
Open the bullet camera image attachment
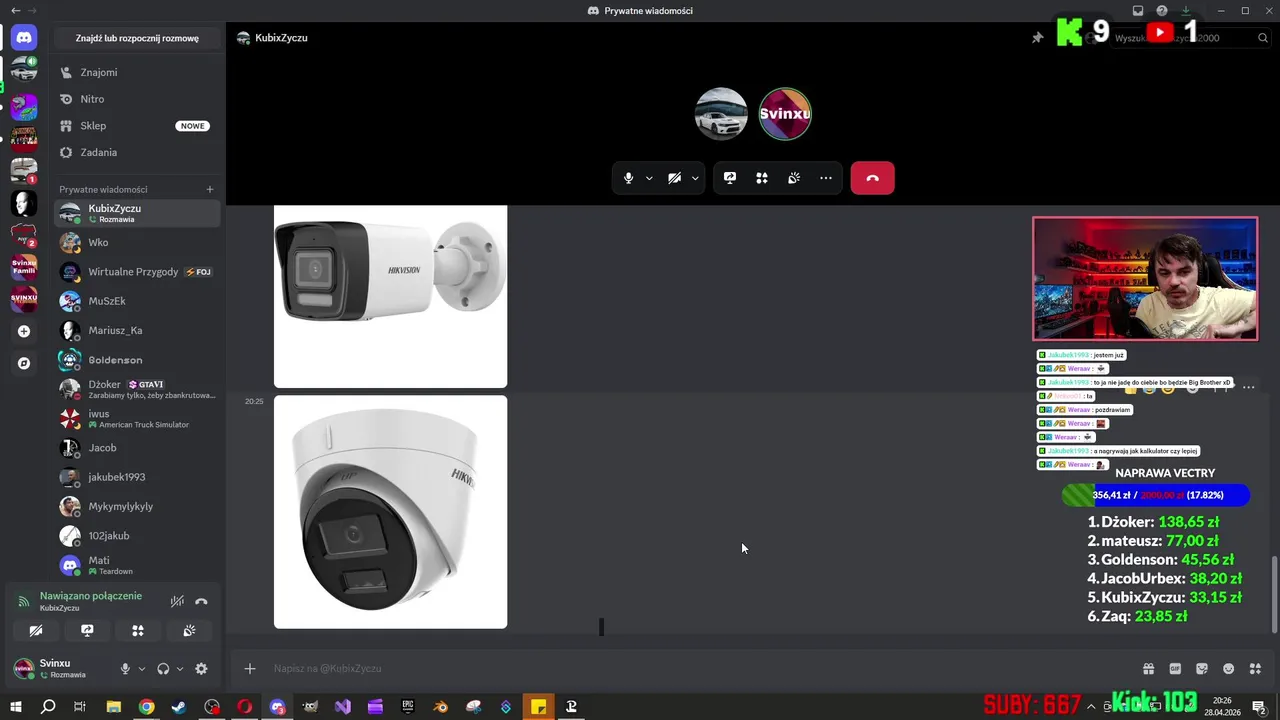(x=390, y=296)
